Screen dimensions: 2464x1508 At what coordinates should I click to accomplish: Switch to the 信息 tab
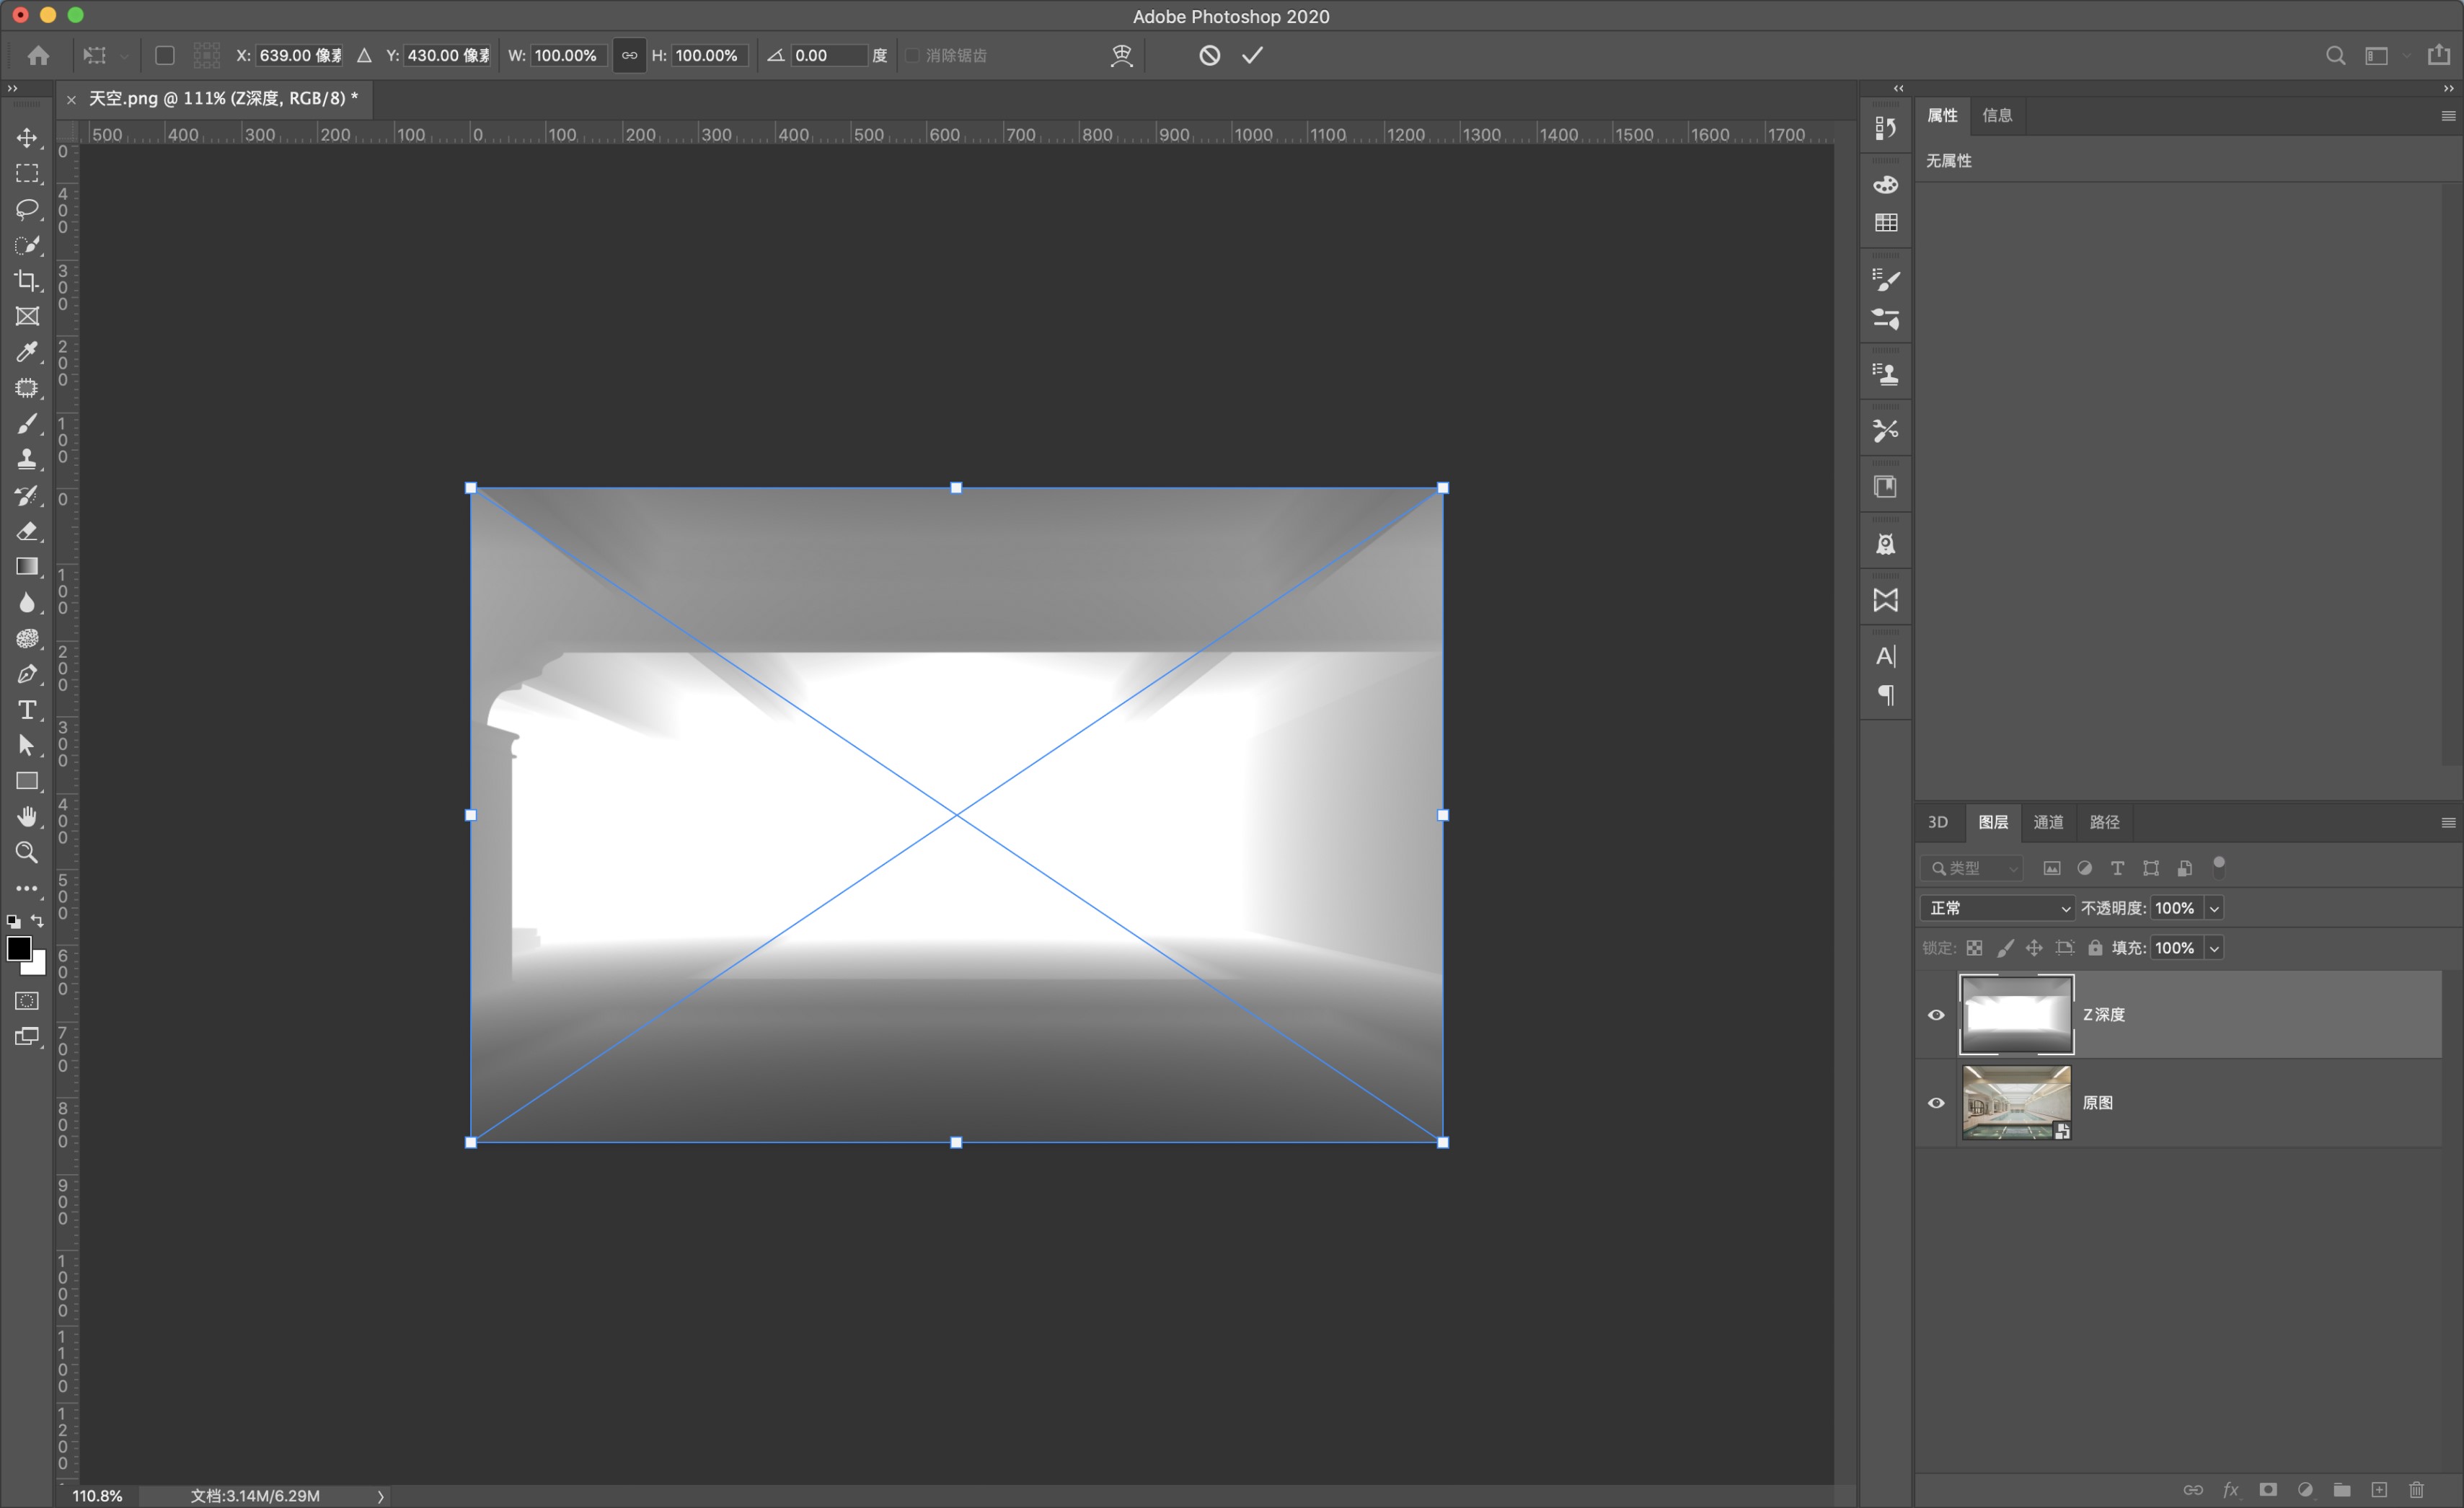click(x=1997, y=115)
